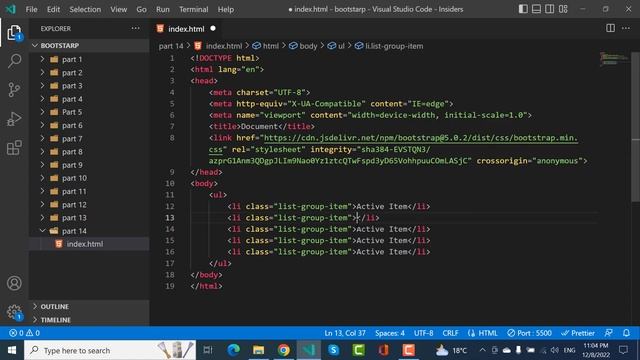Screen dimensions: 640x360
Task: Click the Spaces: 4 indentation setting
Action: tap(390, 333)
